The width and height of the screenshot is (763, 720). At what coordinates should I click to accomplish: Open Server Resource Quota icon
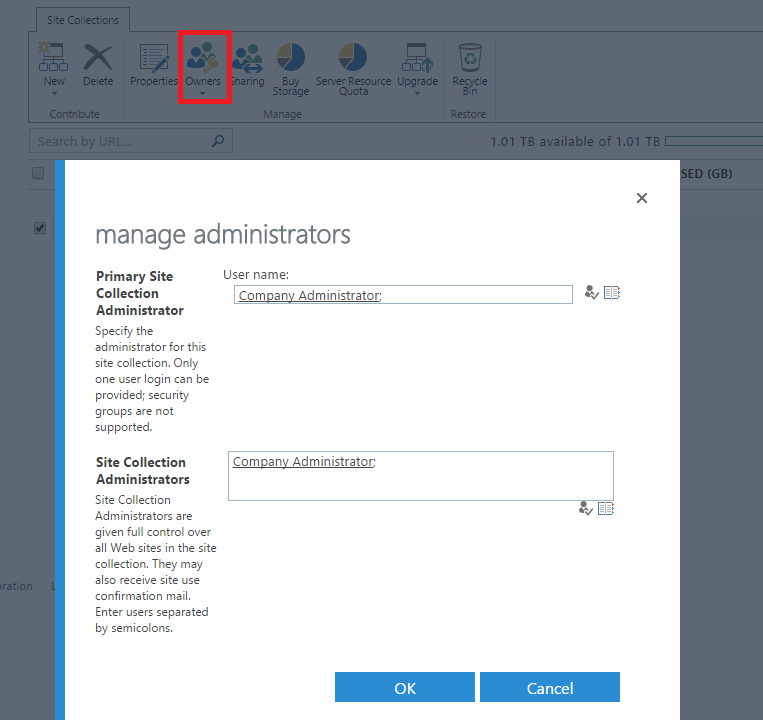(x=353, y=57)
